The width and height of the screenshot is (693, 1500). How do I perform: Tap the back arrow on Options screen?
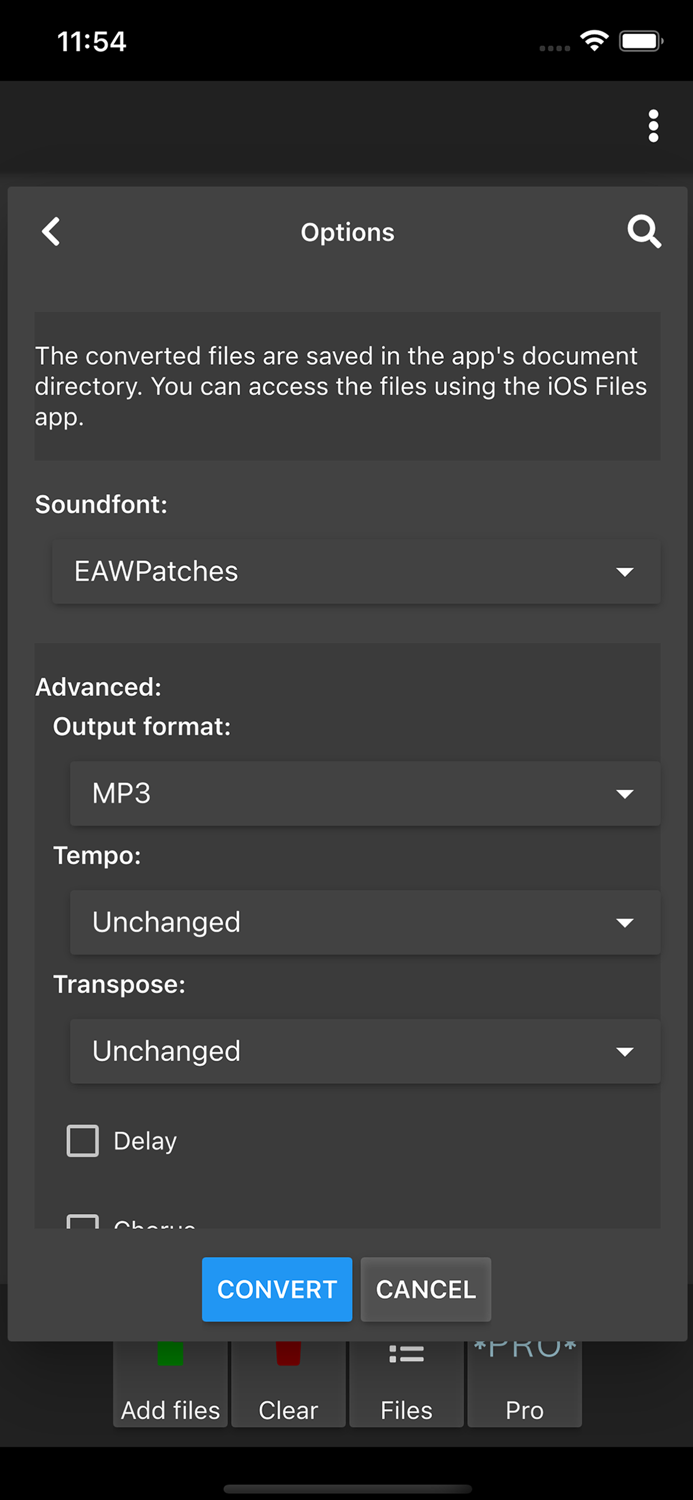[x=51, y=231]
